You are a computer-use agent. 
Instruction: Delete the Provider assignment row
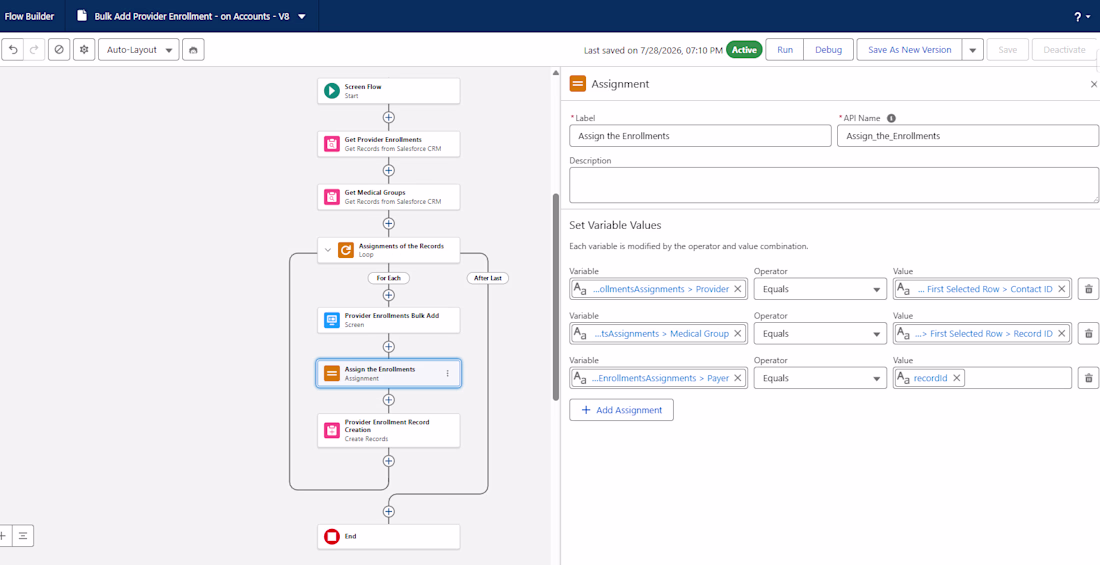pos(1088,288)
